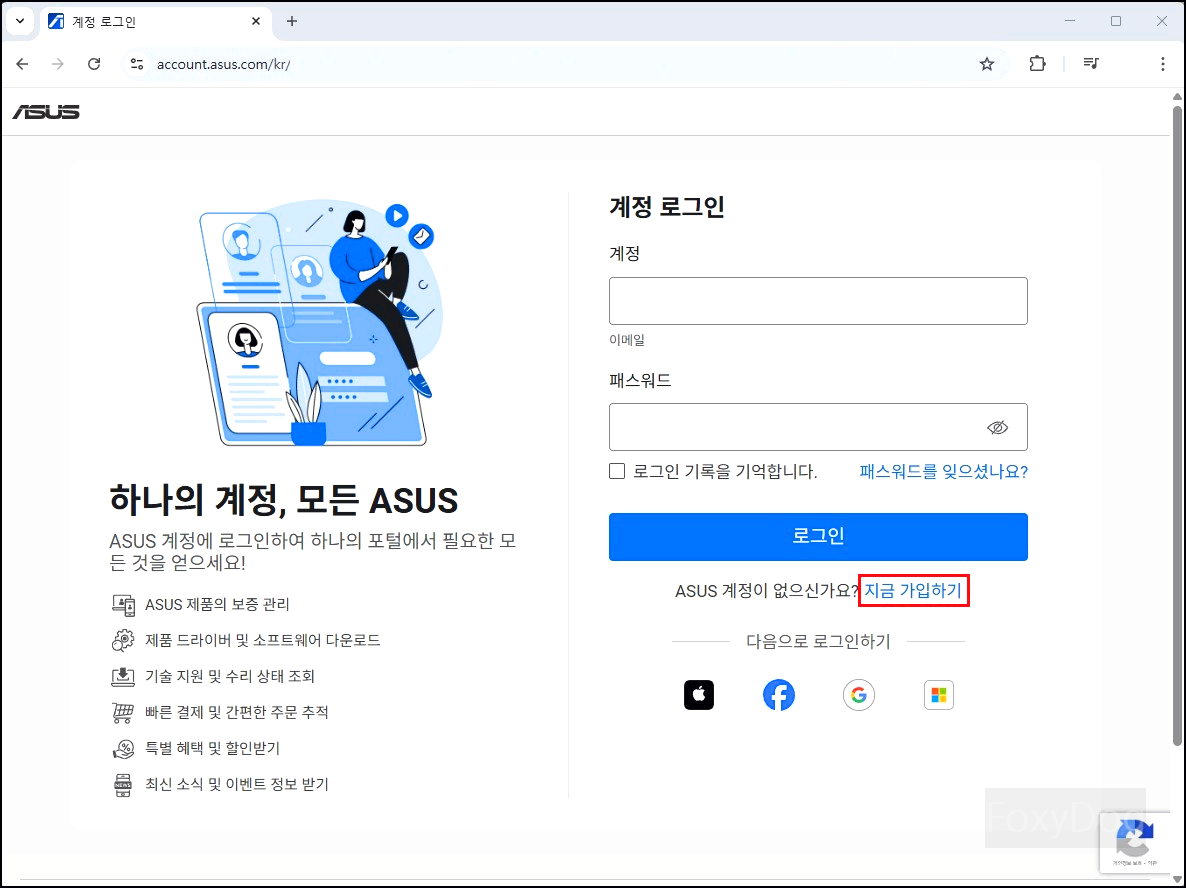The width and height of the screenshot is (1186, 888).
Task: Sign in with Apple icon
Action: 699,694
